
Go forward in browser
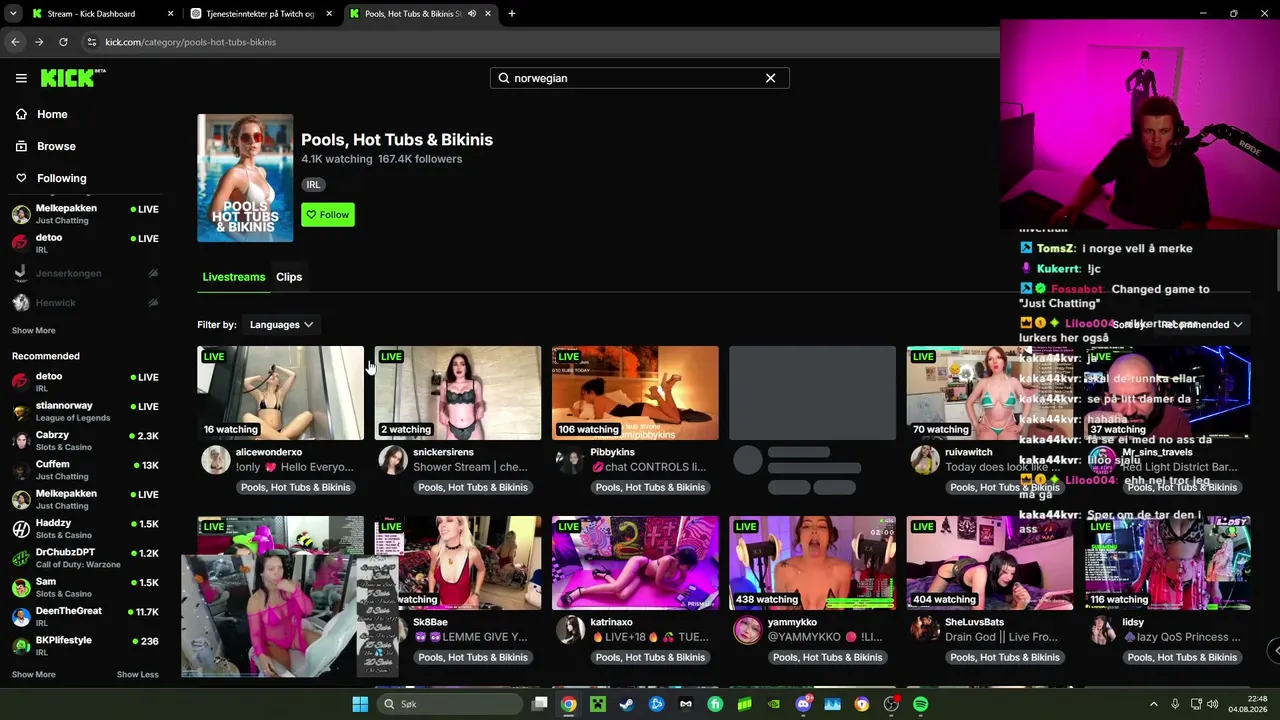click(x=39, y=42)
